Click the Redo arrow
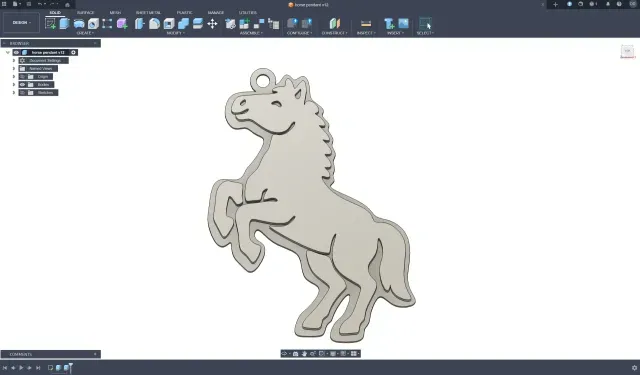The width and height of the screenshot is (640, 375). (x=53, y=4)
